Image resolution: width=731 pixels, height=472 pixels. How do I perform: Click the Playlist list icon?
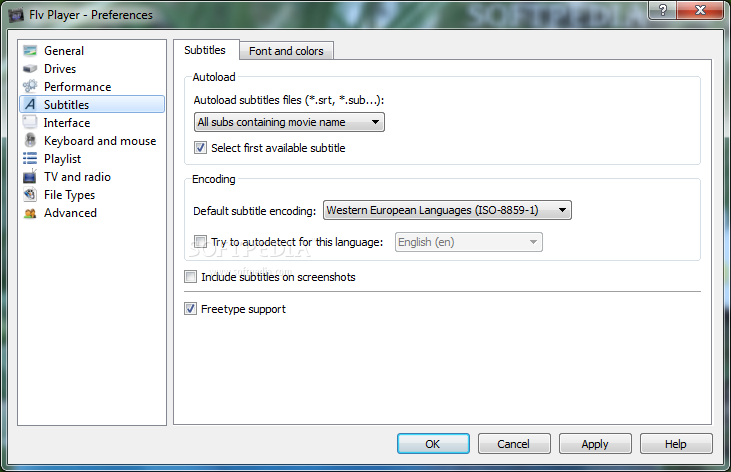pyautogui.click(x=30, y=159)
